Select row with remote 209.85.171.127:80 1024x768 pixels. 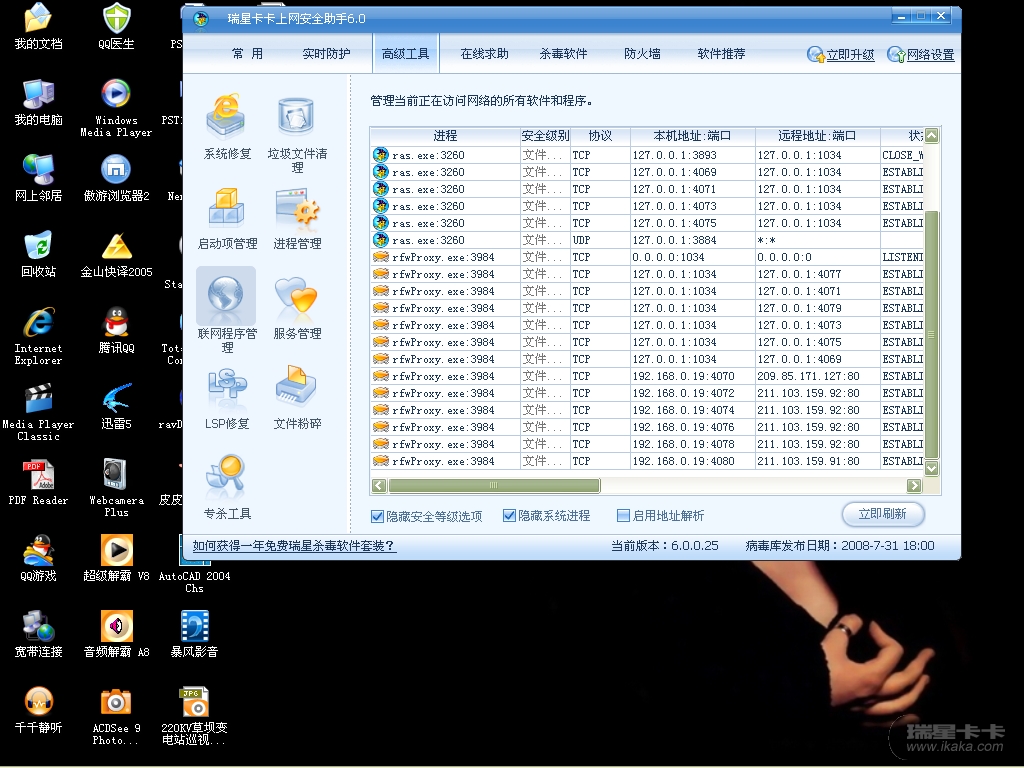click(x=647, y=376)
